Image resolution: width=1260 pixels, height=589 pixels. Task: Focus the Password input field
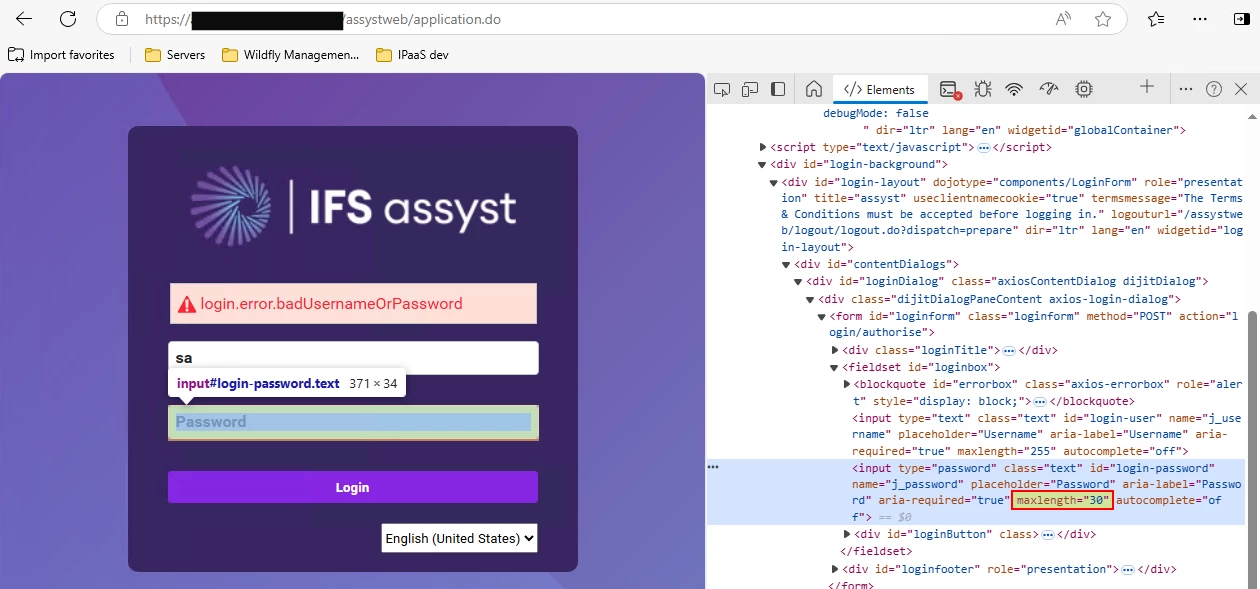point(353,422)
